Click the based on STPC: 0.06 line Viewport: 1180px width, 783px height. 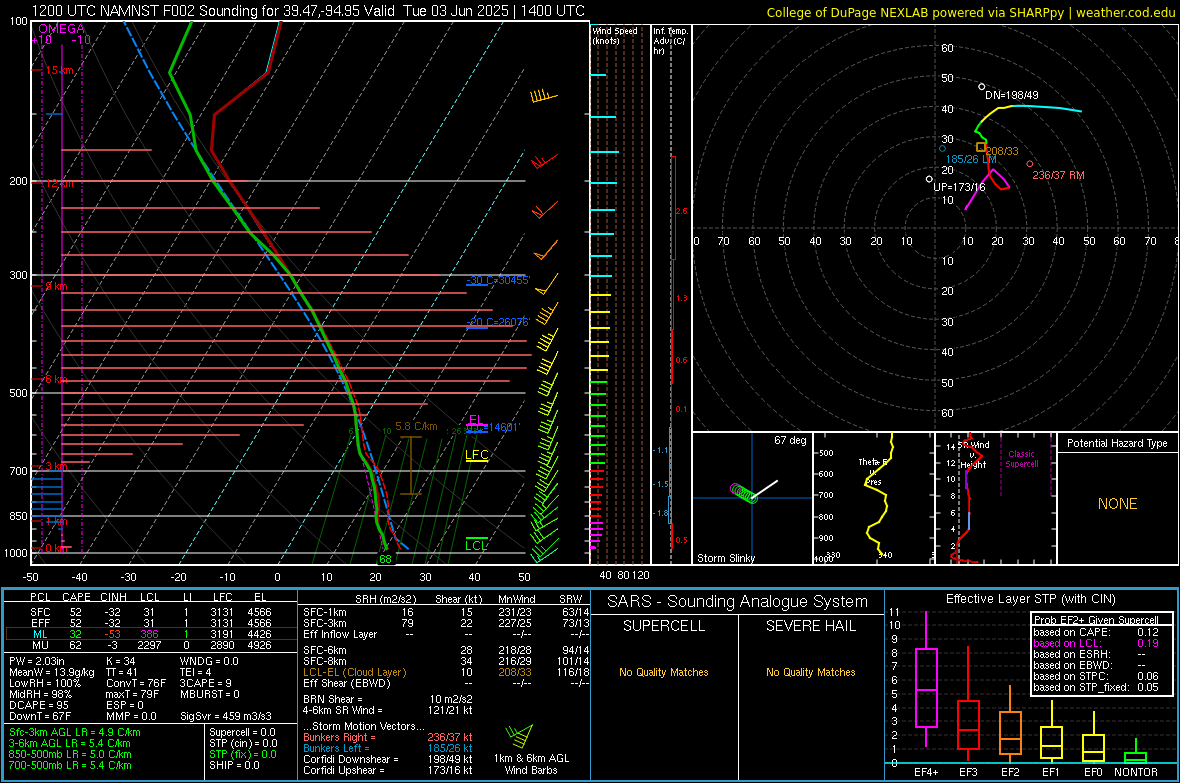(1096, 676)
